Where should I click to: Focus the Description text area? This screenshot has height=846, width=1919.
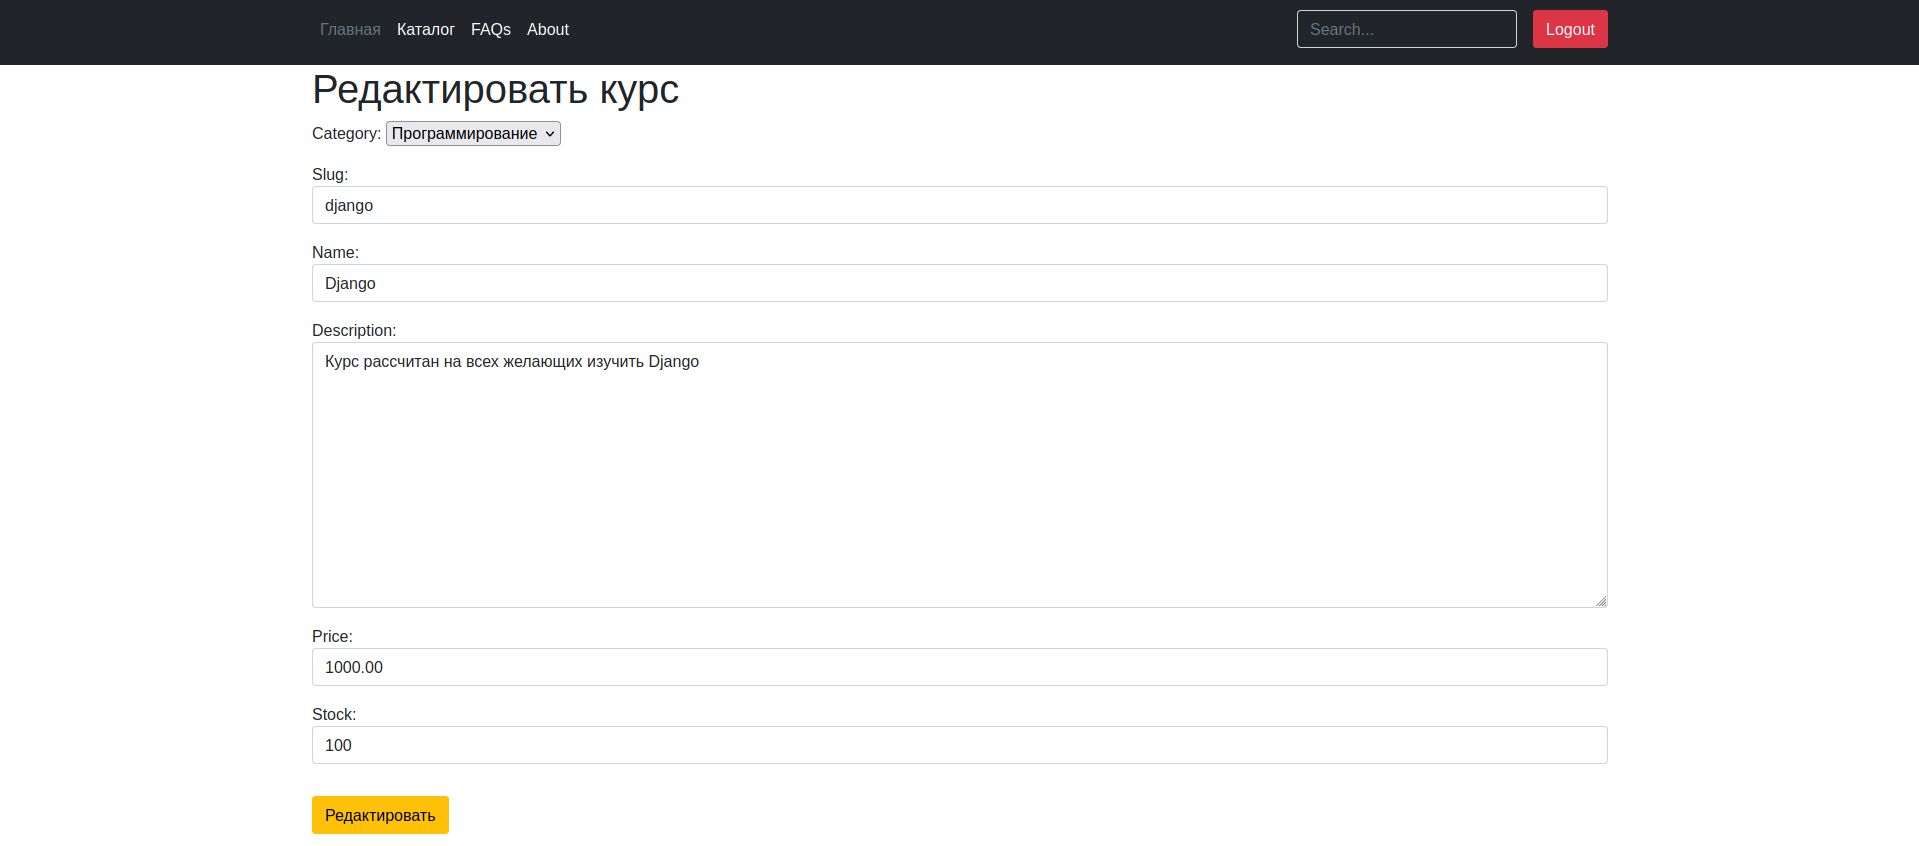[959, 475]
